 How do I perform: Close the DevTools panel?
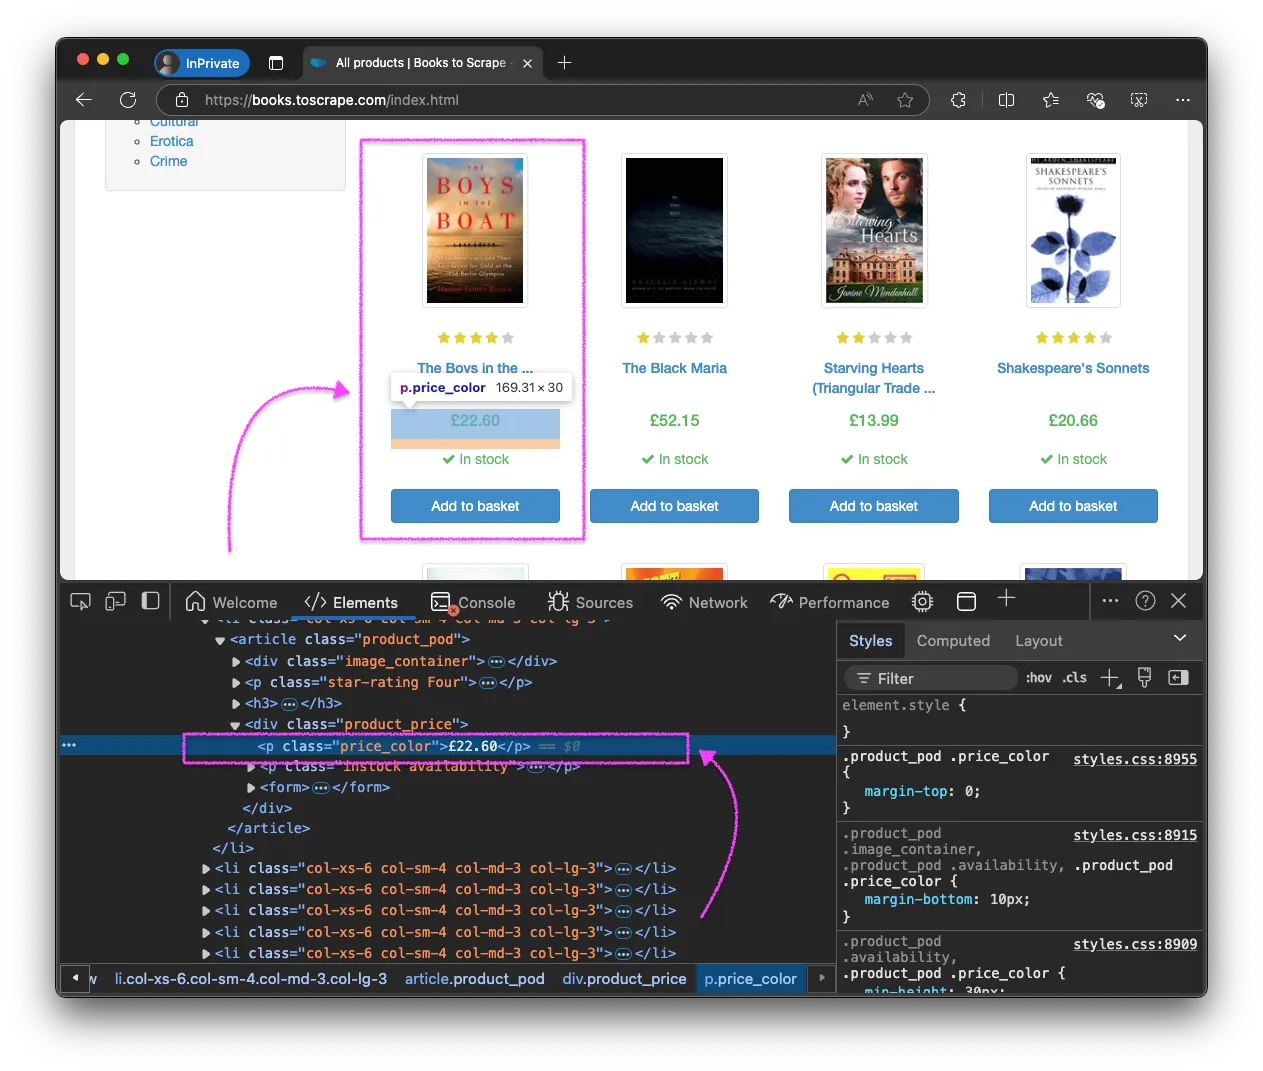point(1179,601)
